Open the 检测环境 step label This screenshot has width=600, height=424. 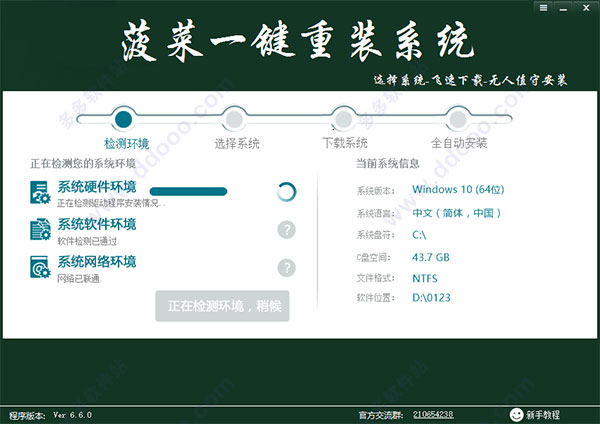click(x=127, y=144)
